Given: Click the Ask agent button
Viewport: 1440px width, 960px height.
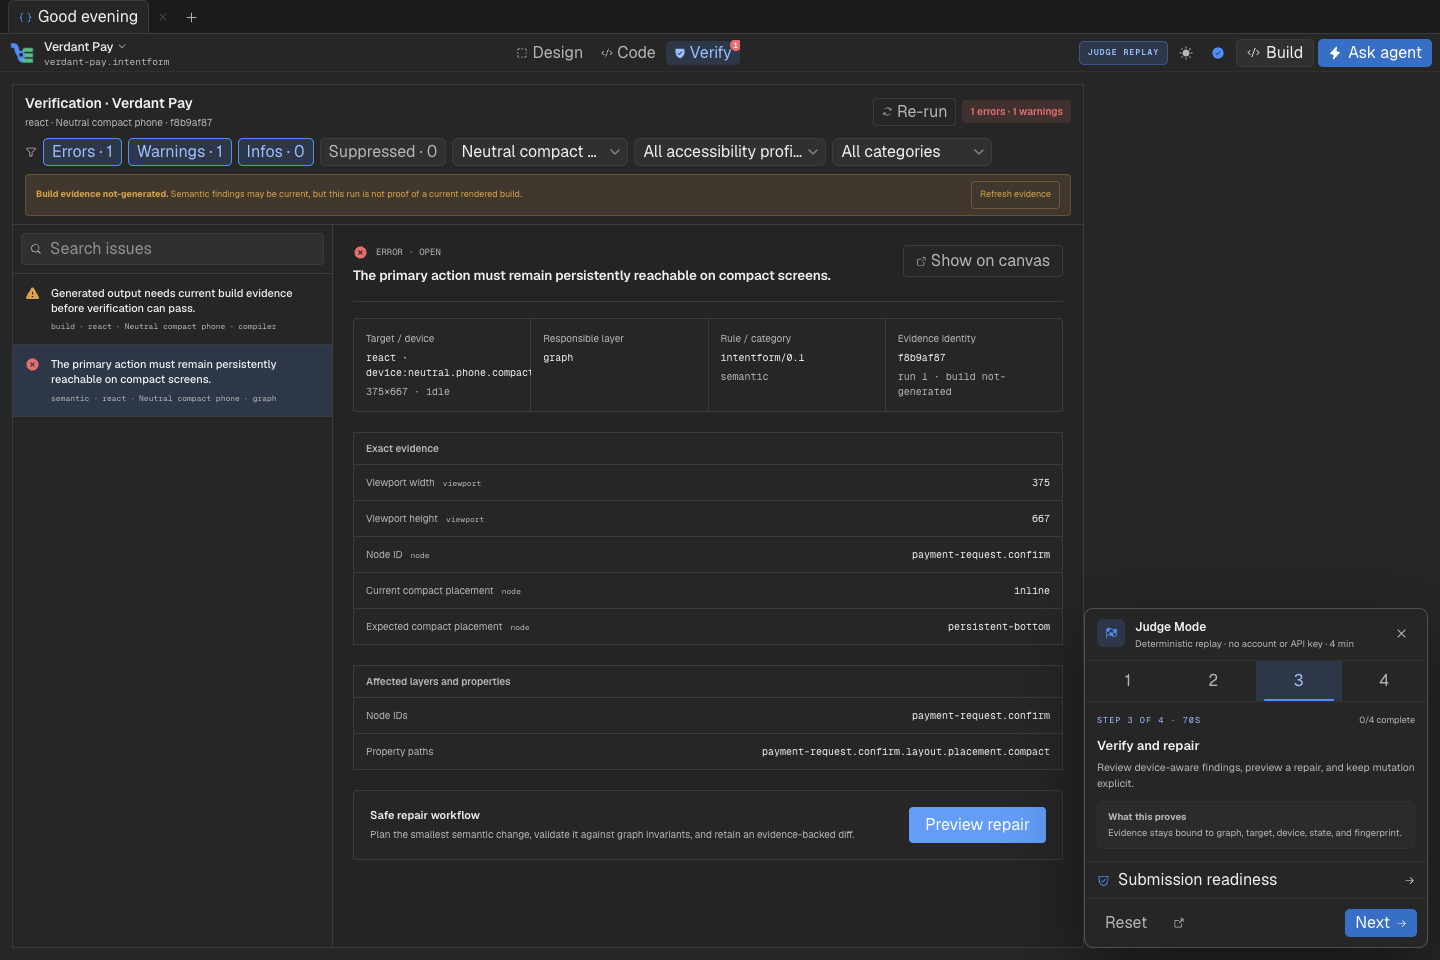Looking at the screenshot, I should pos(1375,53).
